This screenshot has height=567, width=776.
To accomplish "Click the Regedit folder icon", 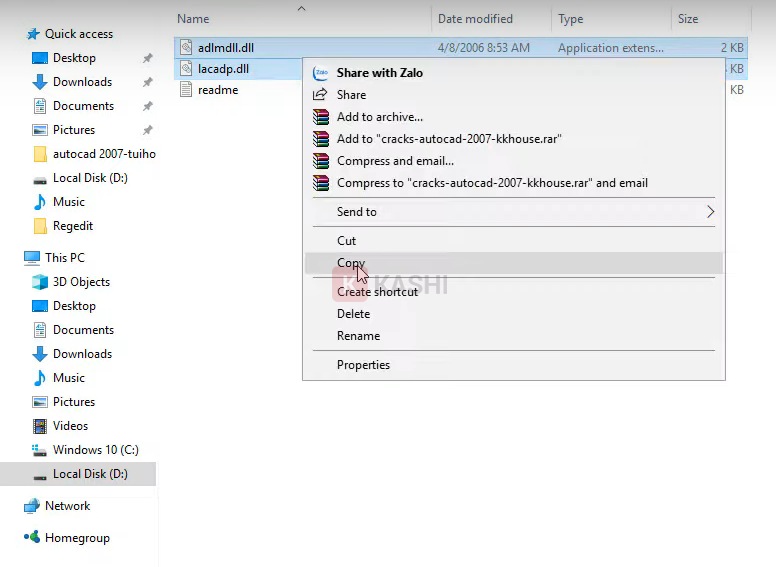I will coord(40,226).
